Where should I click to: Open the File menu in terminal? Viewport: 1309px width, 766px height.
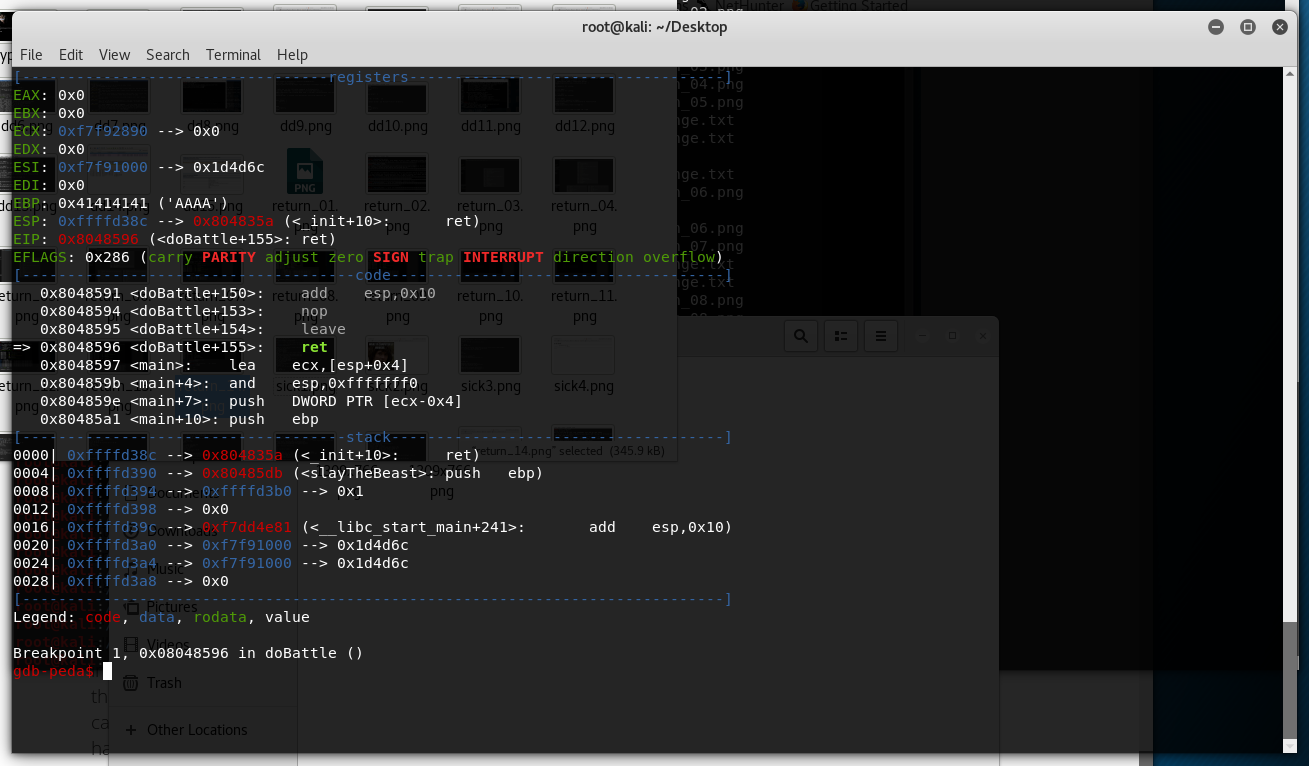click(x=31, y=55)
